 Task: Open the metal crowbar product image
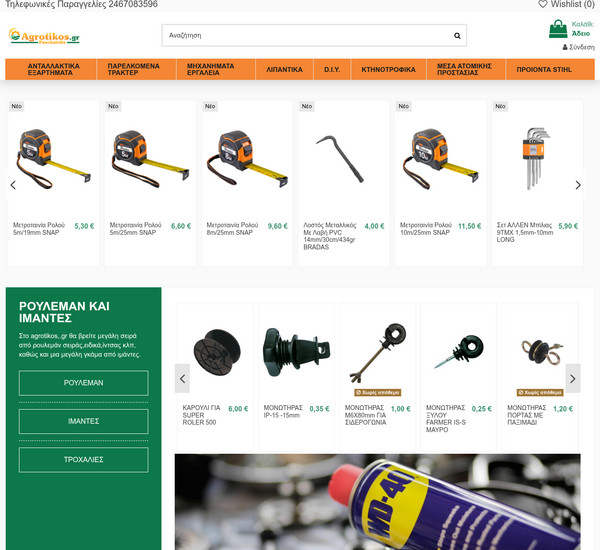pyautogui.click(x=340, y=159)
